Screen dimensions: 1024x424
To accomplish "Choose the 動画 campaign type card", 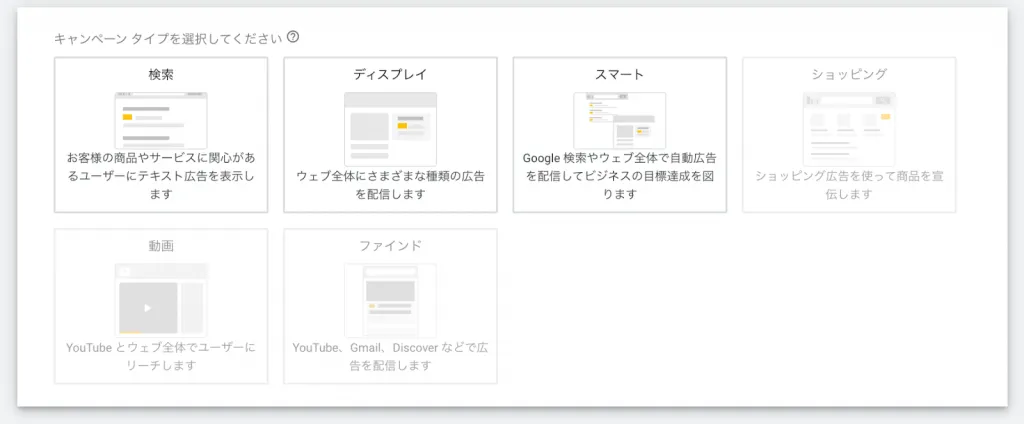I will pos(161,306).
